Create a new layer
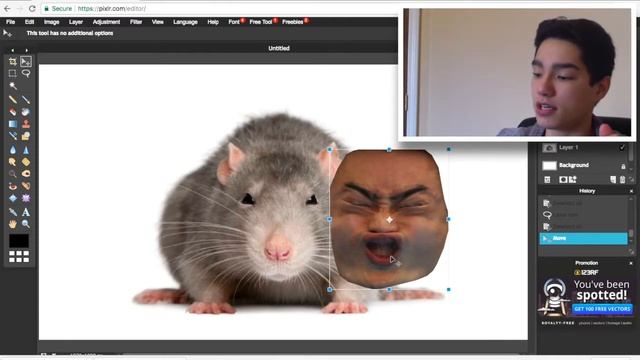Screen dimensions: 640x360 pyautogui.click(x=613, y=179)
